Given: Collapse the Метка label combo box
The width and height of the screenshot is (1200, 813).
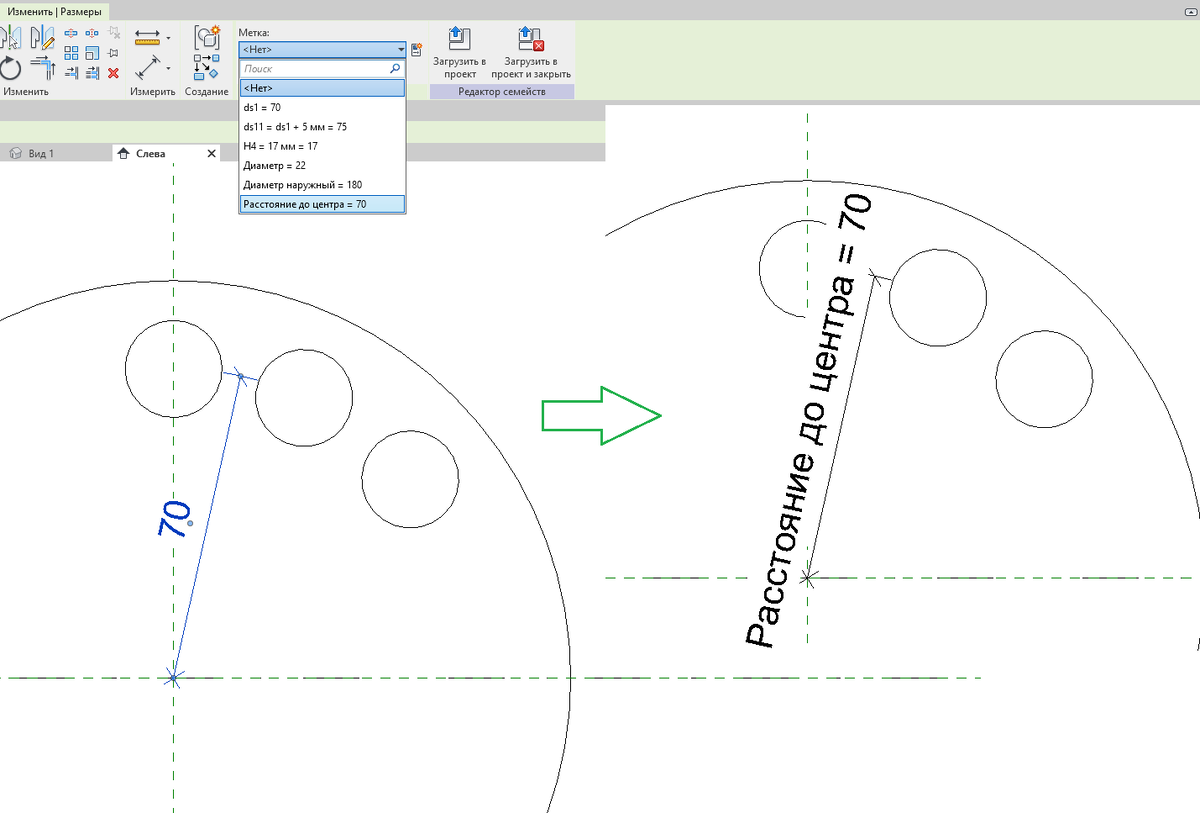Looking at the screenshot, I should tap(401, 49).
